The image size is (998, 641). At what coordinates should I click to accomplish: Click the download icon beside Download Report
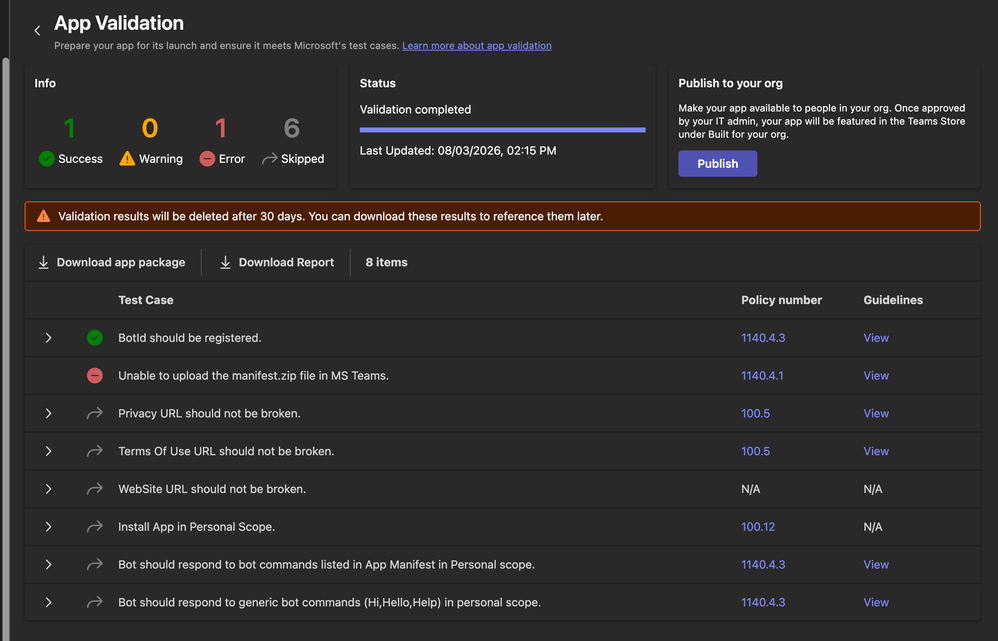225,262
